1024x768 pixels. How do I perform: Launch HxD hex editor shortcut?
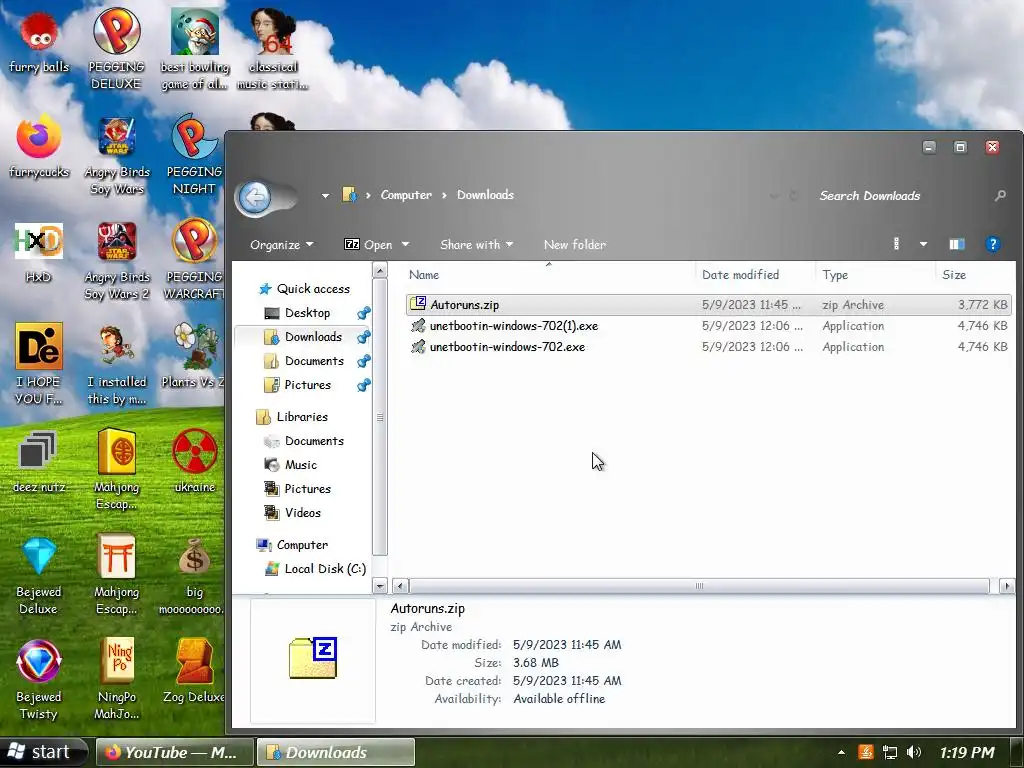[x=39, y=253]
